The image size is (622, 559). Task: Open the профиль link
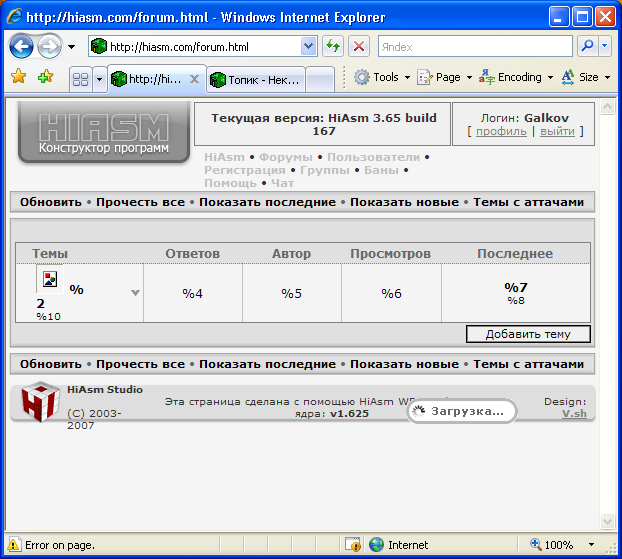point(501,131)
